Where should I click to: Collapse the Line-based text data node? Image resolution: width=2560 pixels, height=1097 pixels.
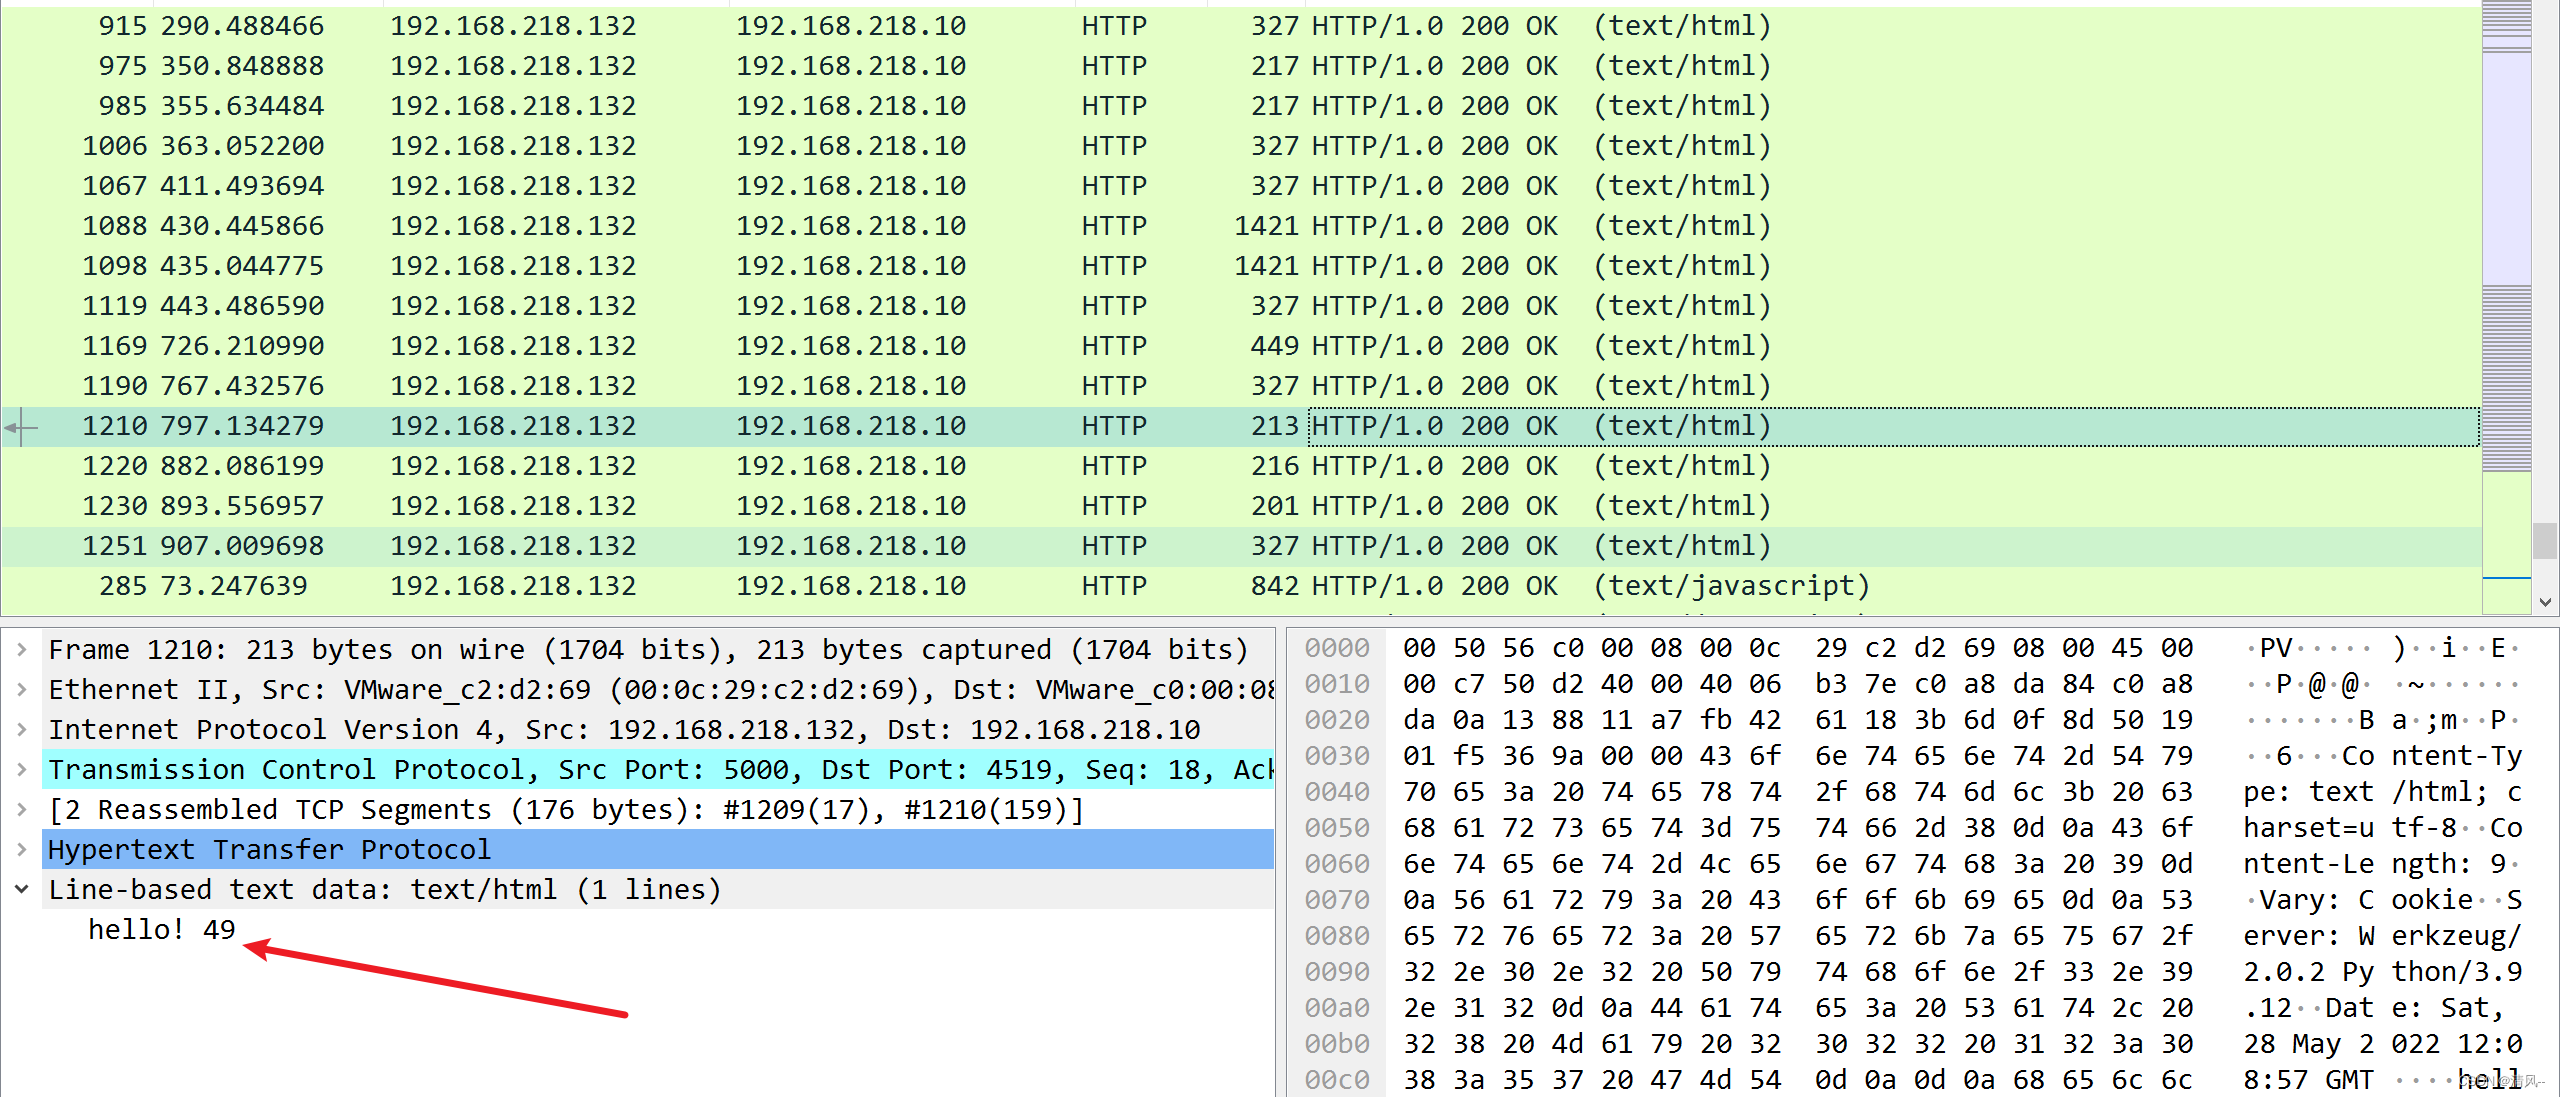(21, 889)
